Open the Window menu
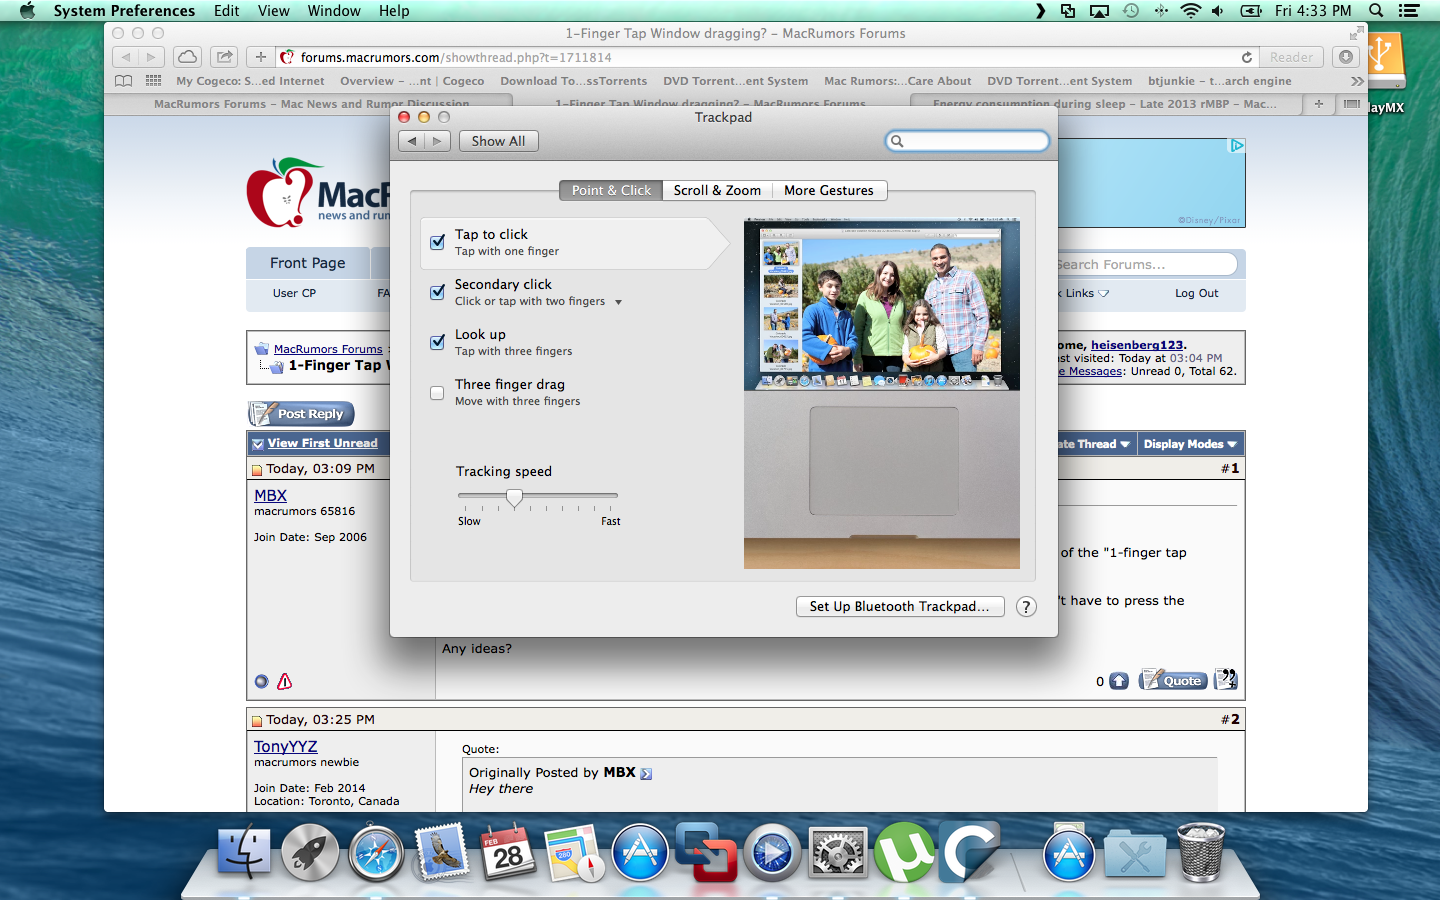 334,11
